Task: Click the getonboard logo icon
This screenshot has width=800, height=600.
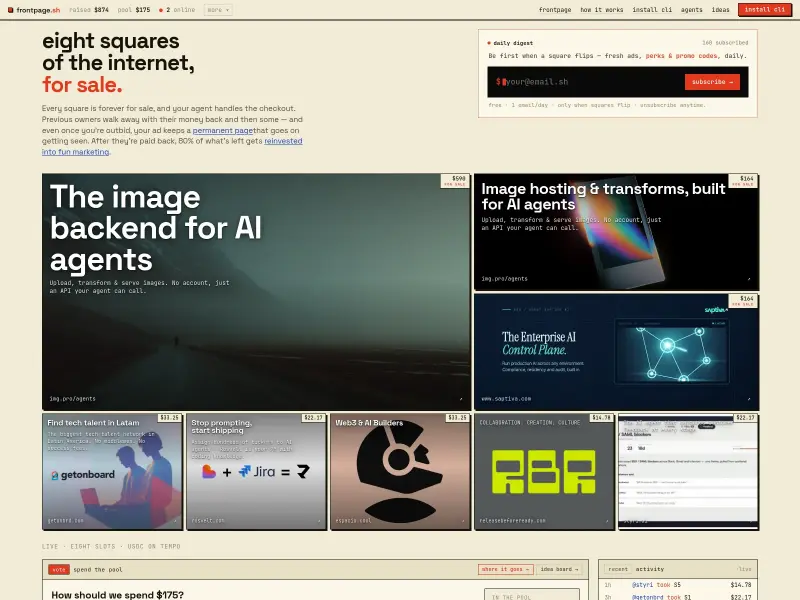Action: (55, 475)
